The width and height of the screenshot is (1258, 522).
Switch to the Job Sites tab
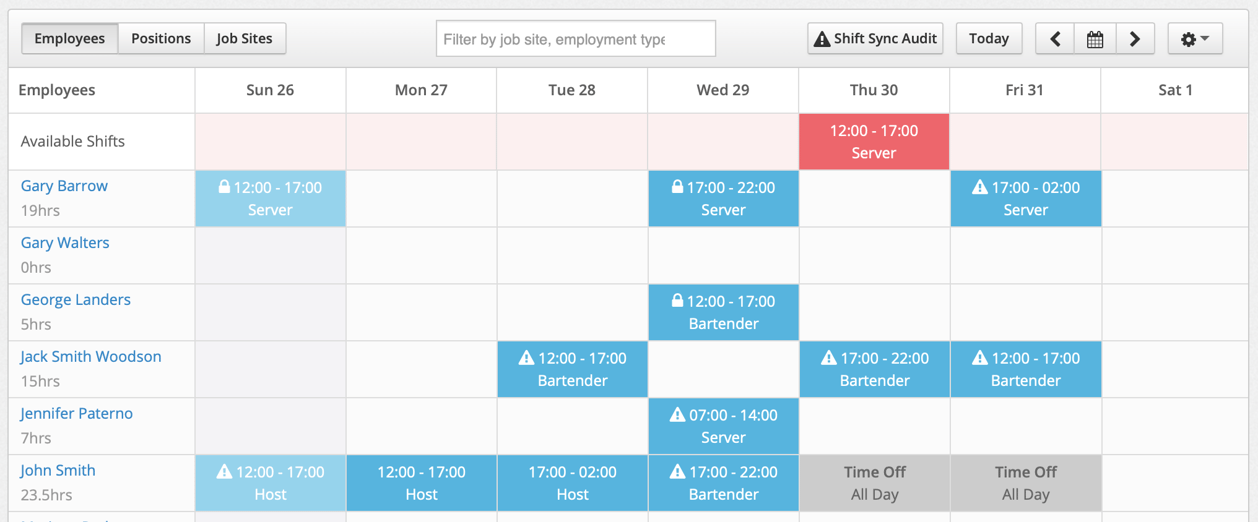coord(245,39)
